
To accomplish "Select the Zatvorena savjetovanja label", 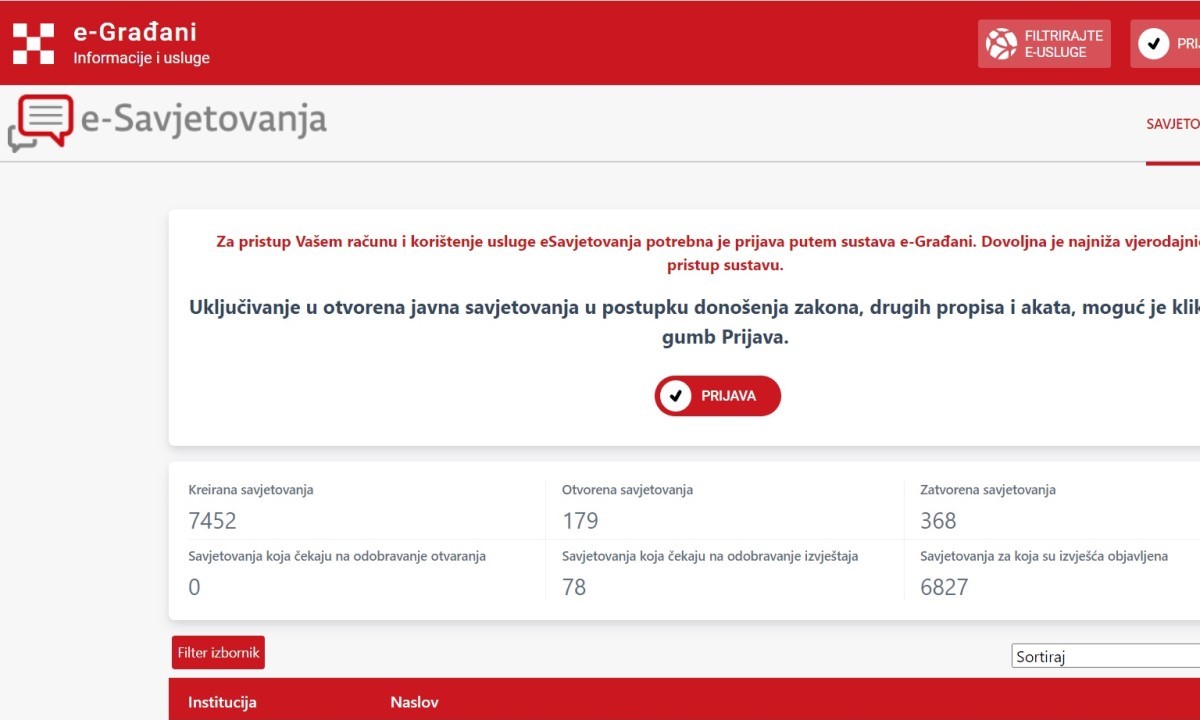I will (x=988, y=490).
